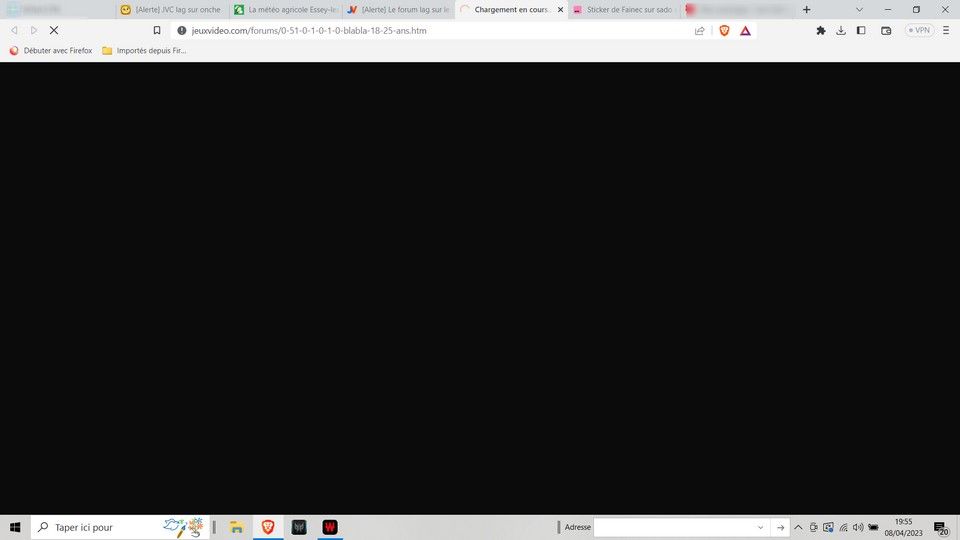Click the Brave browser taskbar icon
The width and height of the screenshot is (960, 540).
[x=268, y=527]
